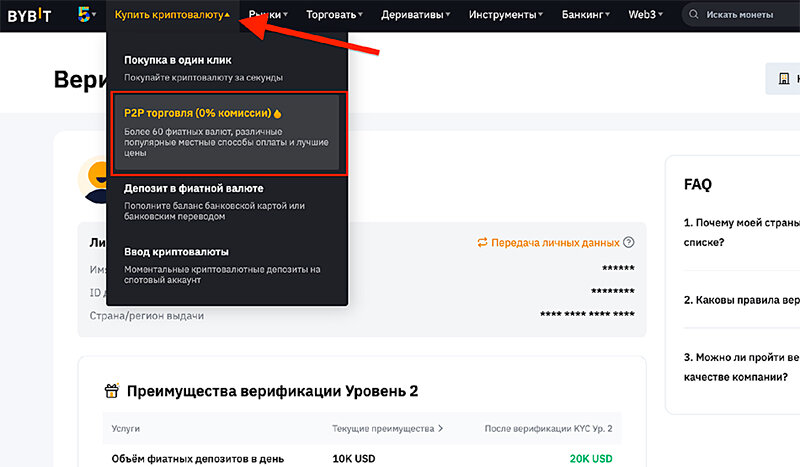
Task: Expand Текущие преимущества chevron
Action: (x=440, y=428)
